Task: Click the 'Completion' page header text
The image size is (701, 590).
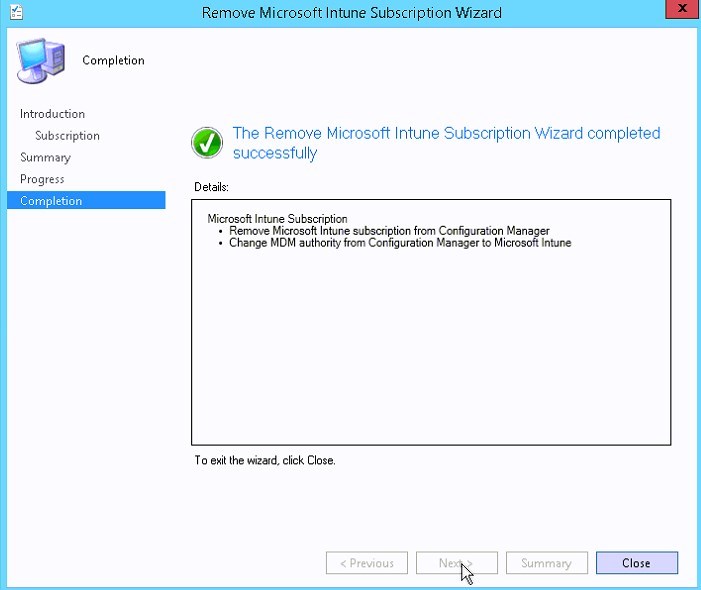Action: 114,60
